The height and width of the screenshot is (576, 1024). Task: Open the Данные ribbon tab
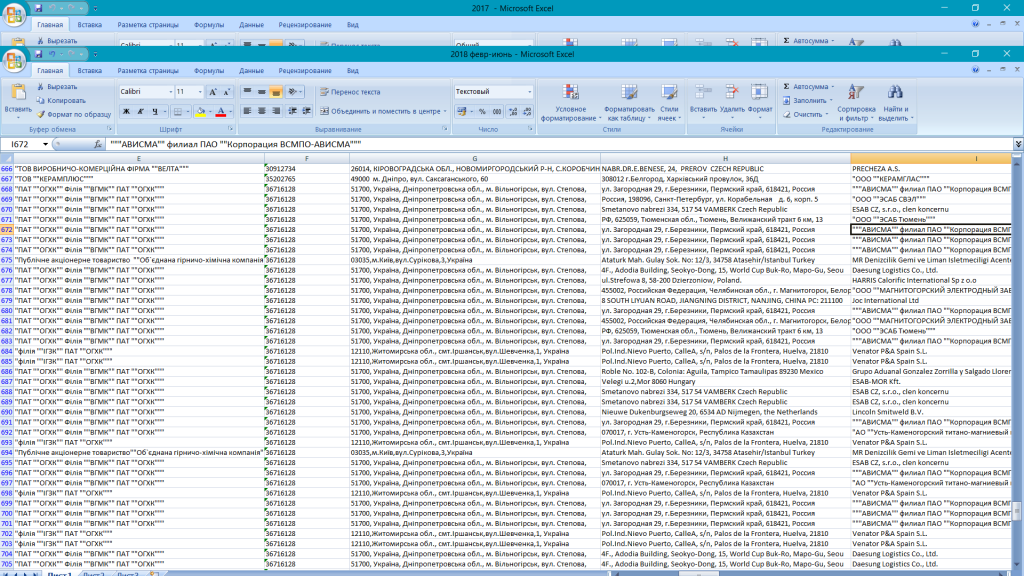tap(252, 71)
